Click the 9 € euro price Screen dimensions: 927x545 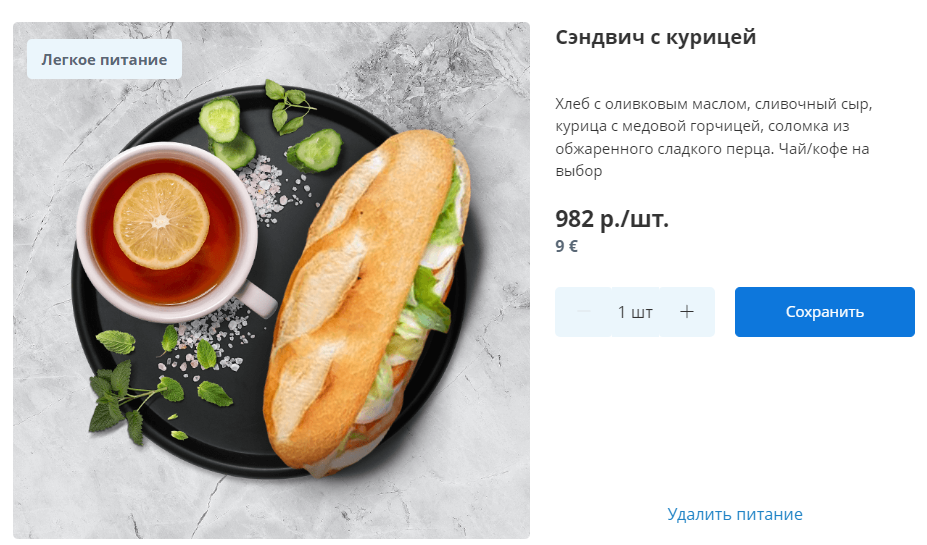566,246
